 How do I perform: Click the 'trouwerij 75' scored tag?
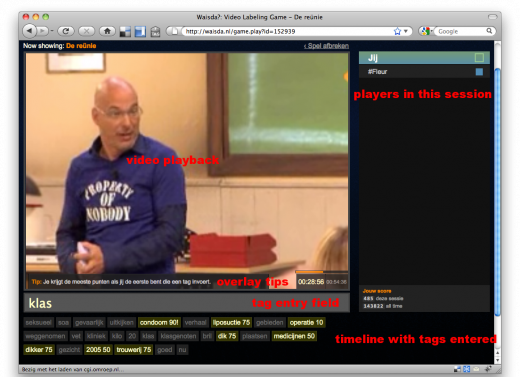(134, 349)
